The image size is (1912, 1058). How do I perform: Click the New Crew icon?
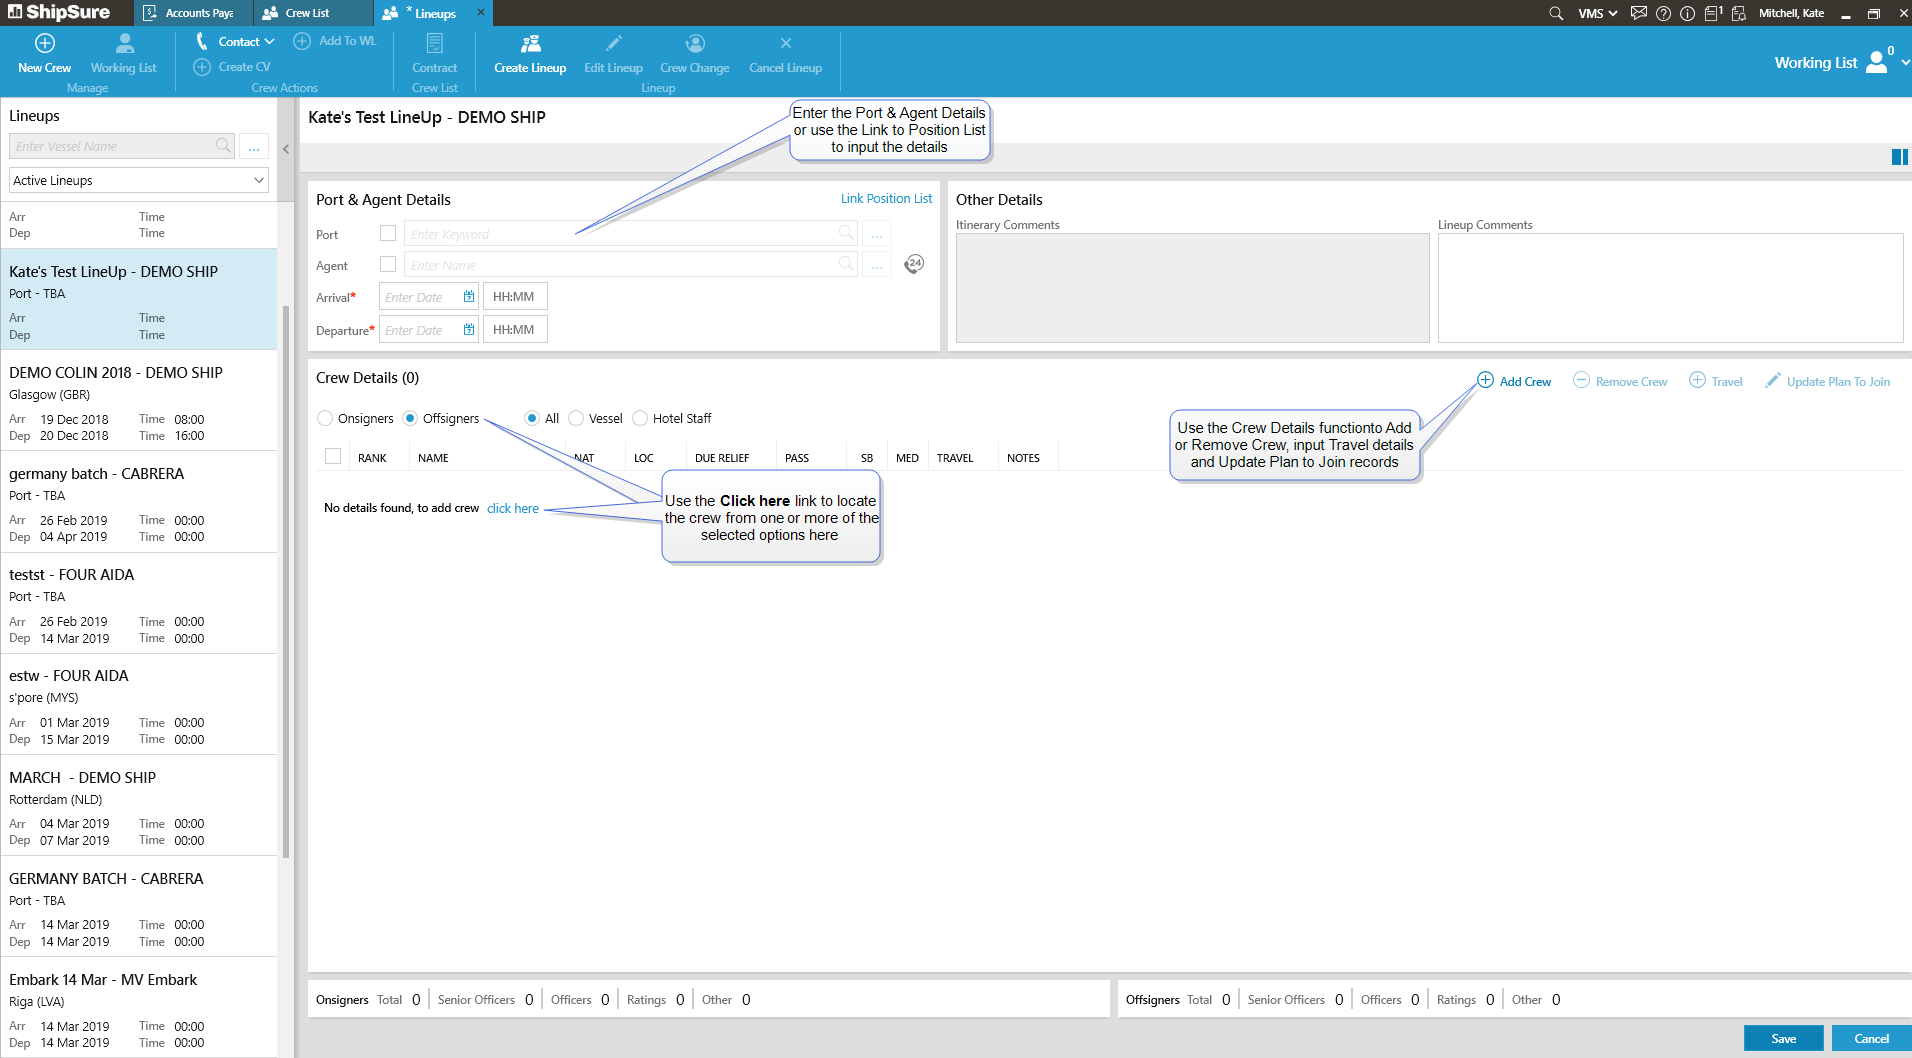pos(45,43)
